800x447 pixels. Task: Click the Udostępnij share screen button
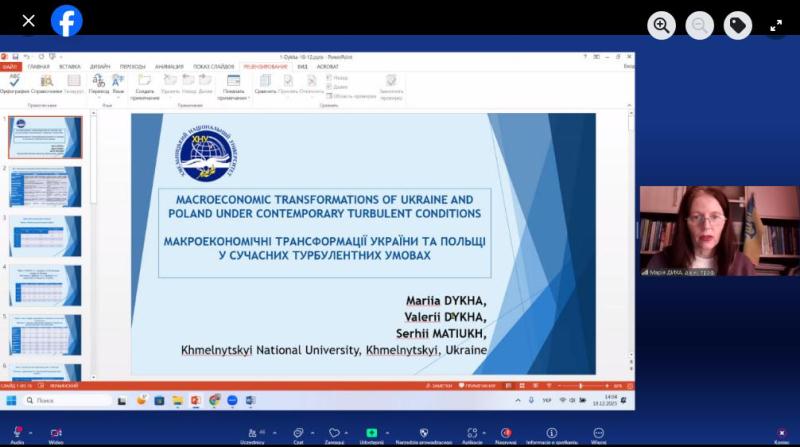pyautogui.click(x=371, y=434)
